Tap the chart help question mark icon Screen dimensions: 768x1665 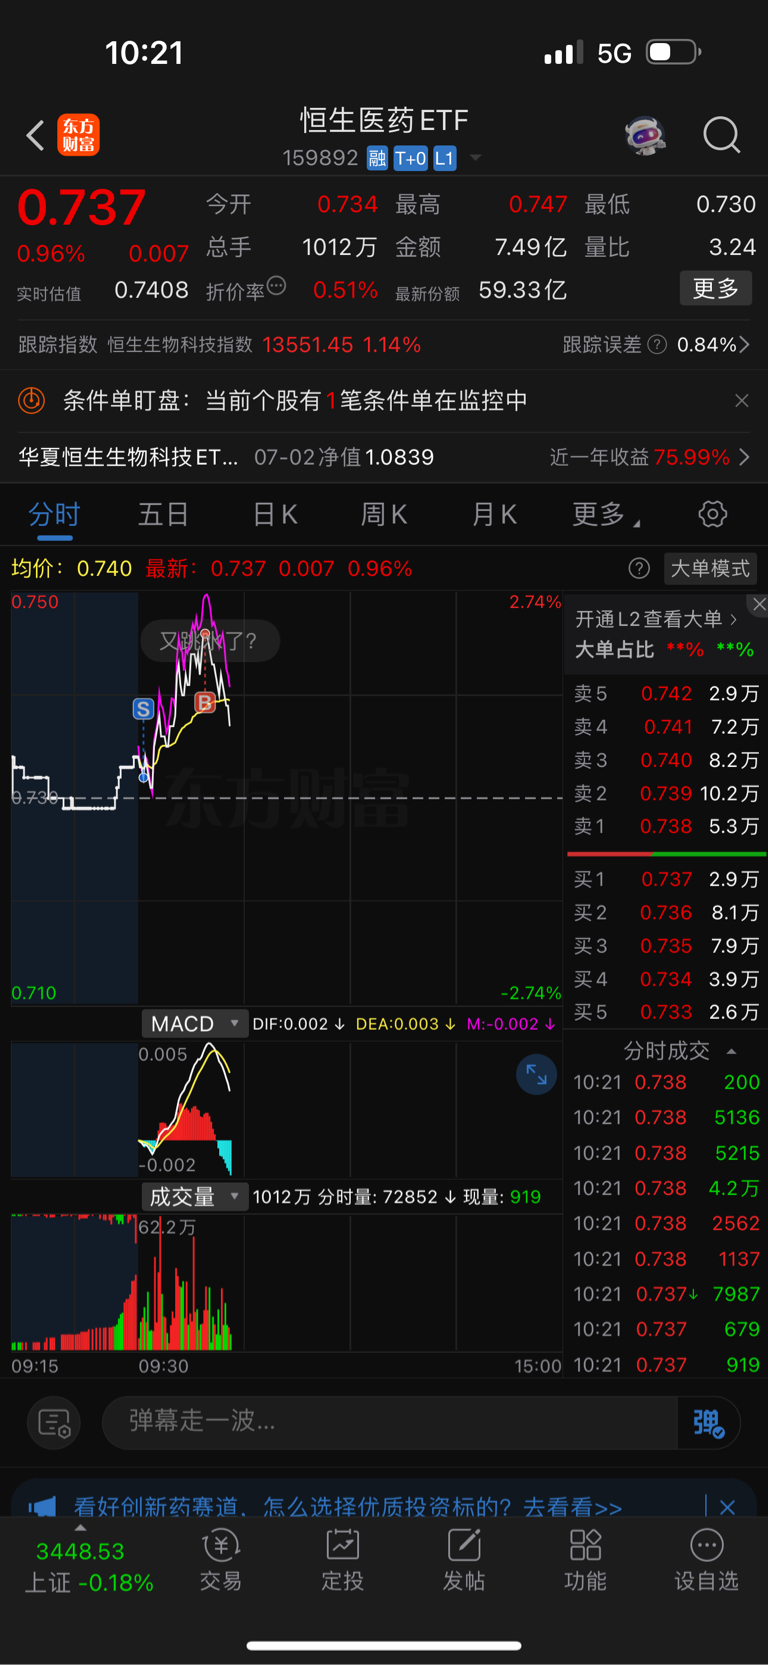coord(639,569)
